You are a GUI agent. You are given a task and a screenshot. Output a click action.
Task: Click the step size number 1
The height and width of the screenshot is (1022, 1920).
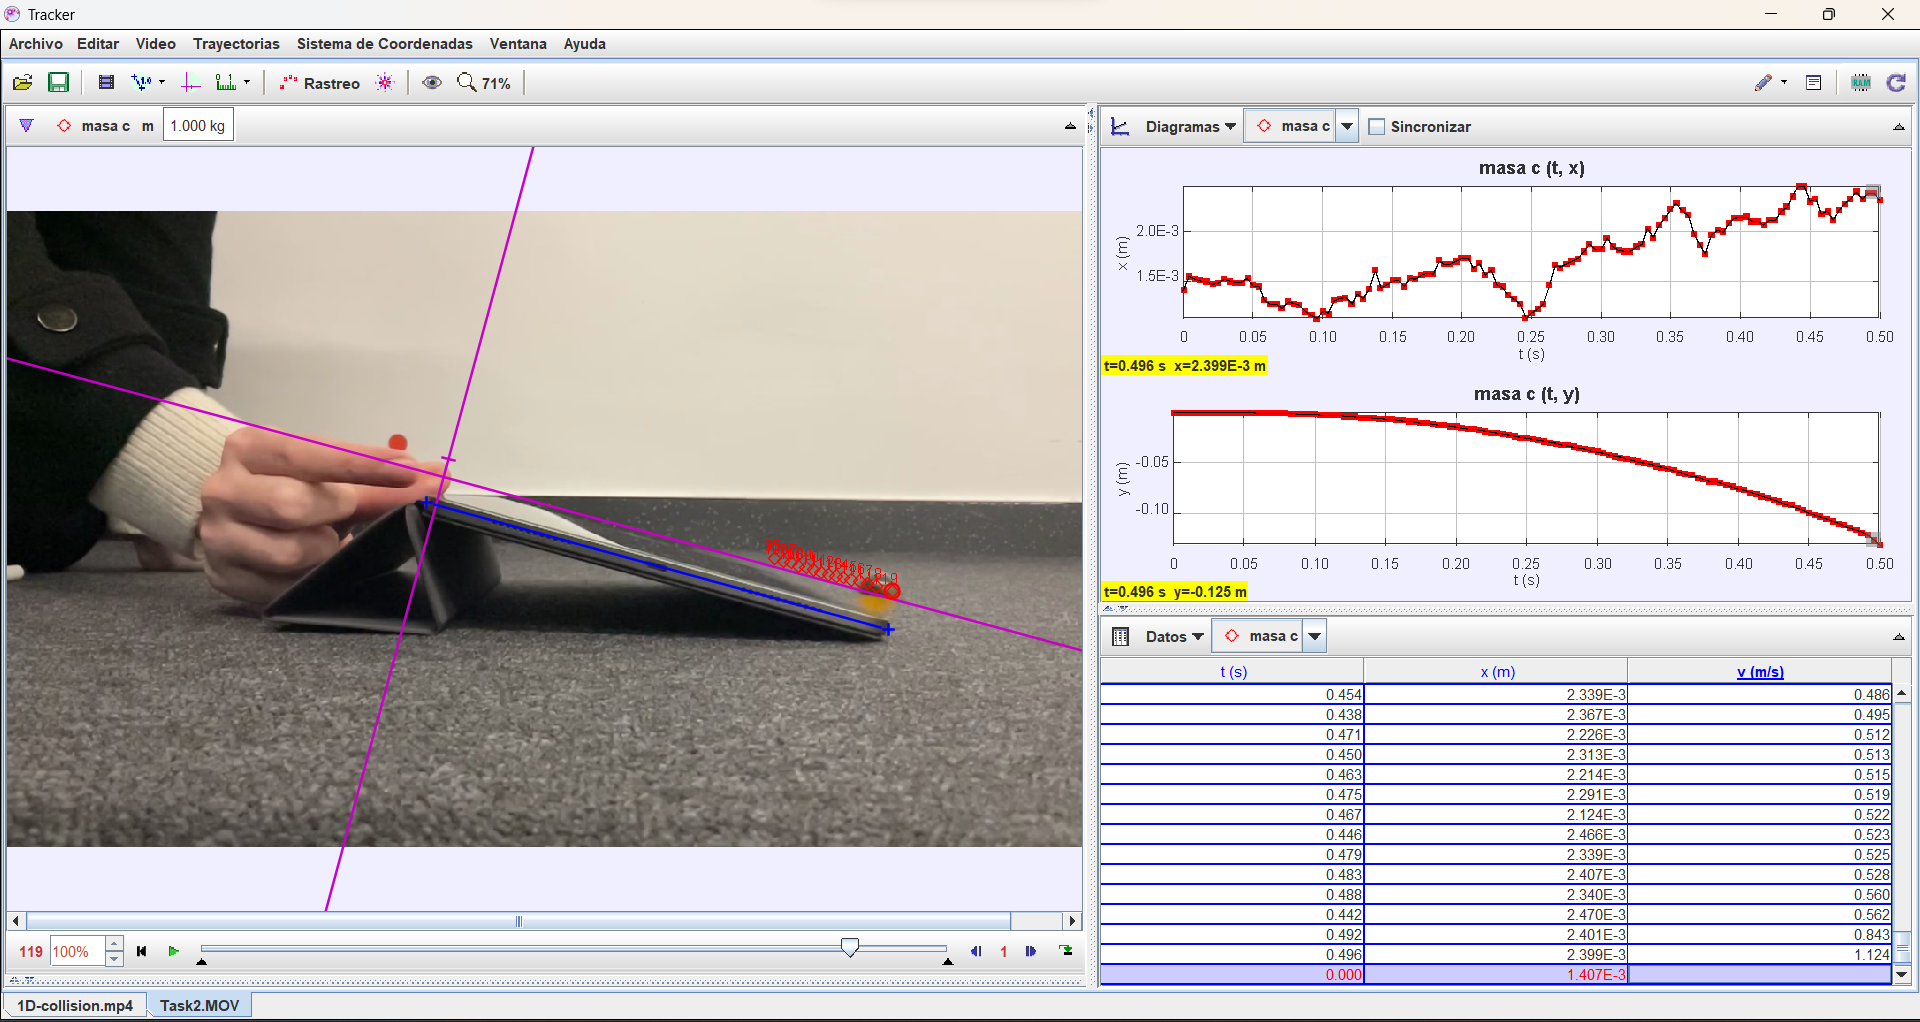coord(1003,952)
